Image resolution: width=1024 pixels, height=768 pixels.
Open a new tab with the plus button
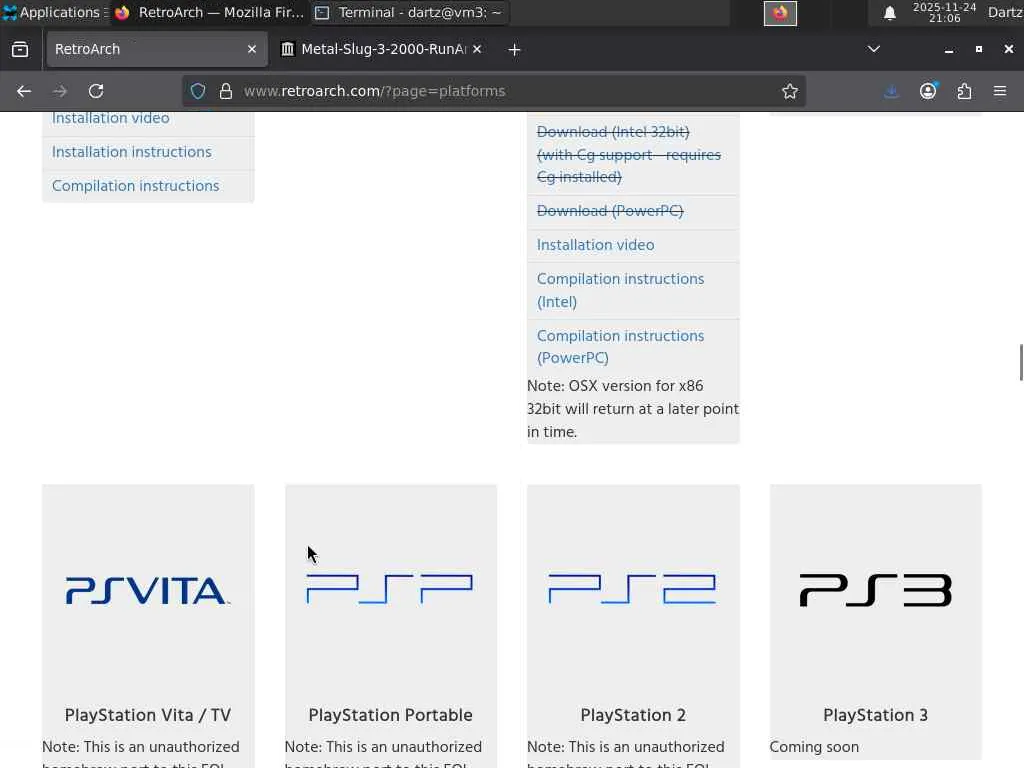pos(515,50)
